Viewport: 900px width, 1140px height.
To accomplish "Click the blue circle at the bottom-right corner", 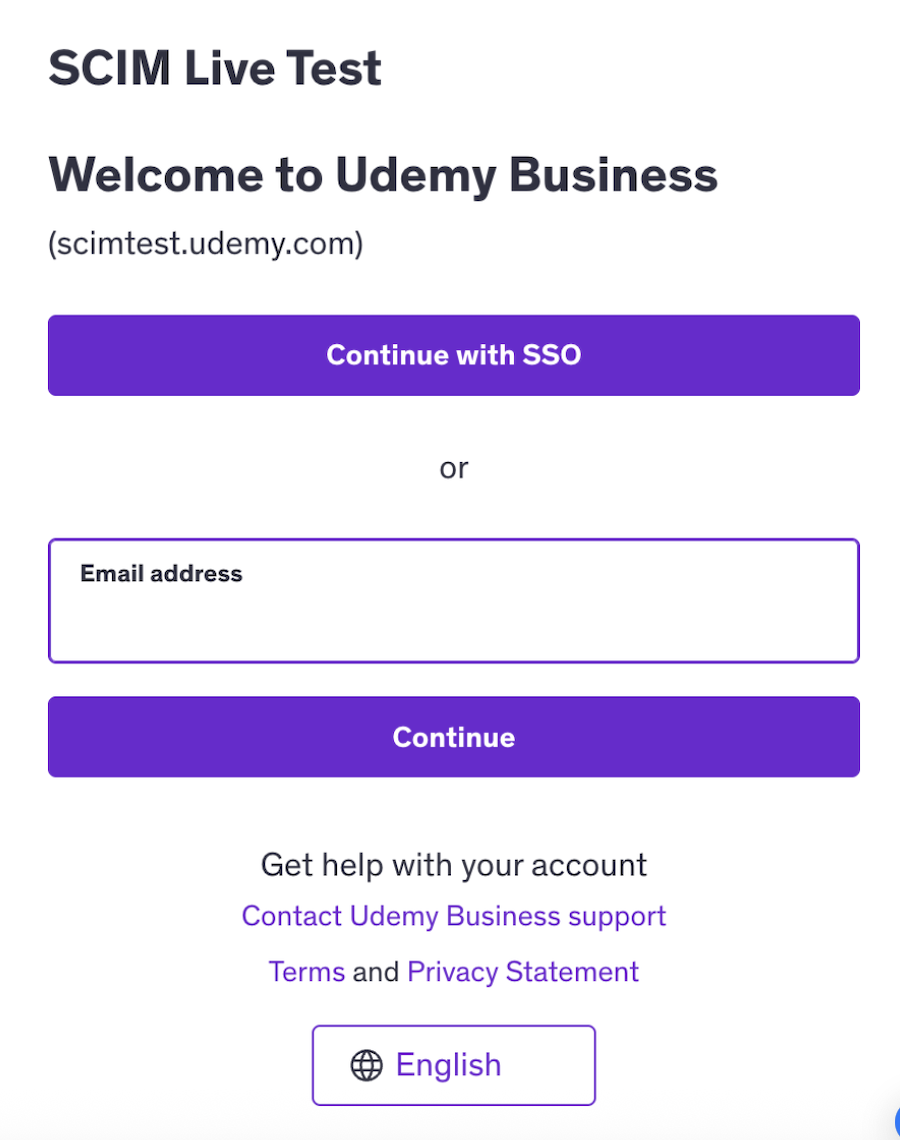I will pyautogui.click(x=895, y=1127).
